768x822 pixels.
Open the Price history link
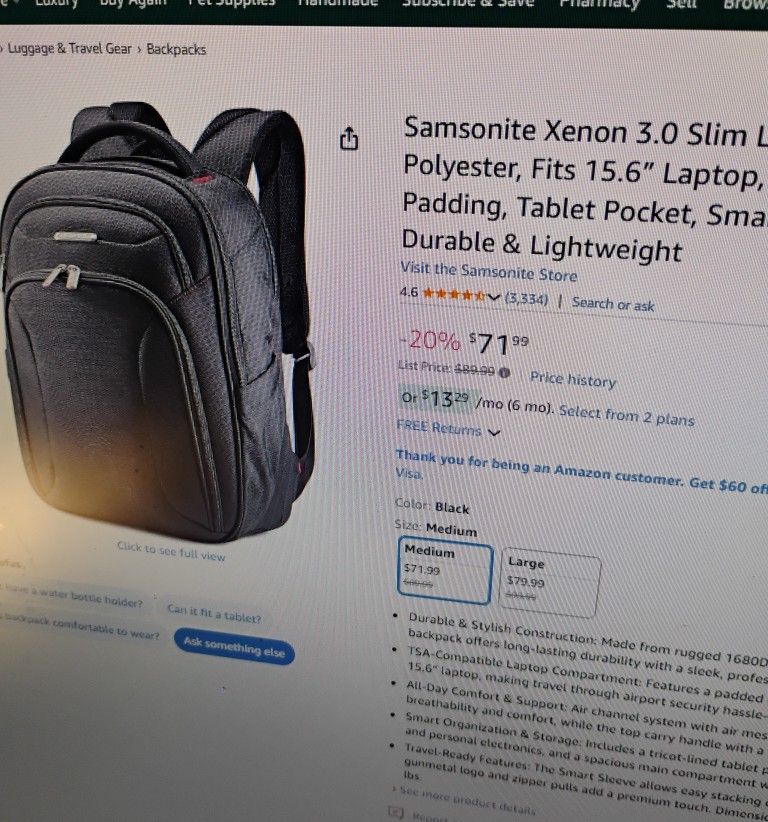(x=573, y=380)
